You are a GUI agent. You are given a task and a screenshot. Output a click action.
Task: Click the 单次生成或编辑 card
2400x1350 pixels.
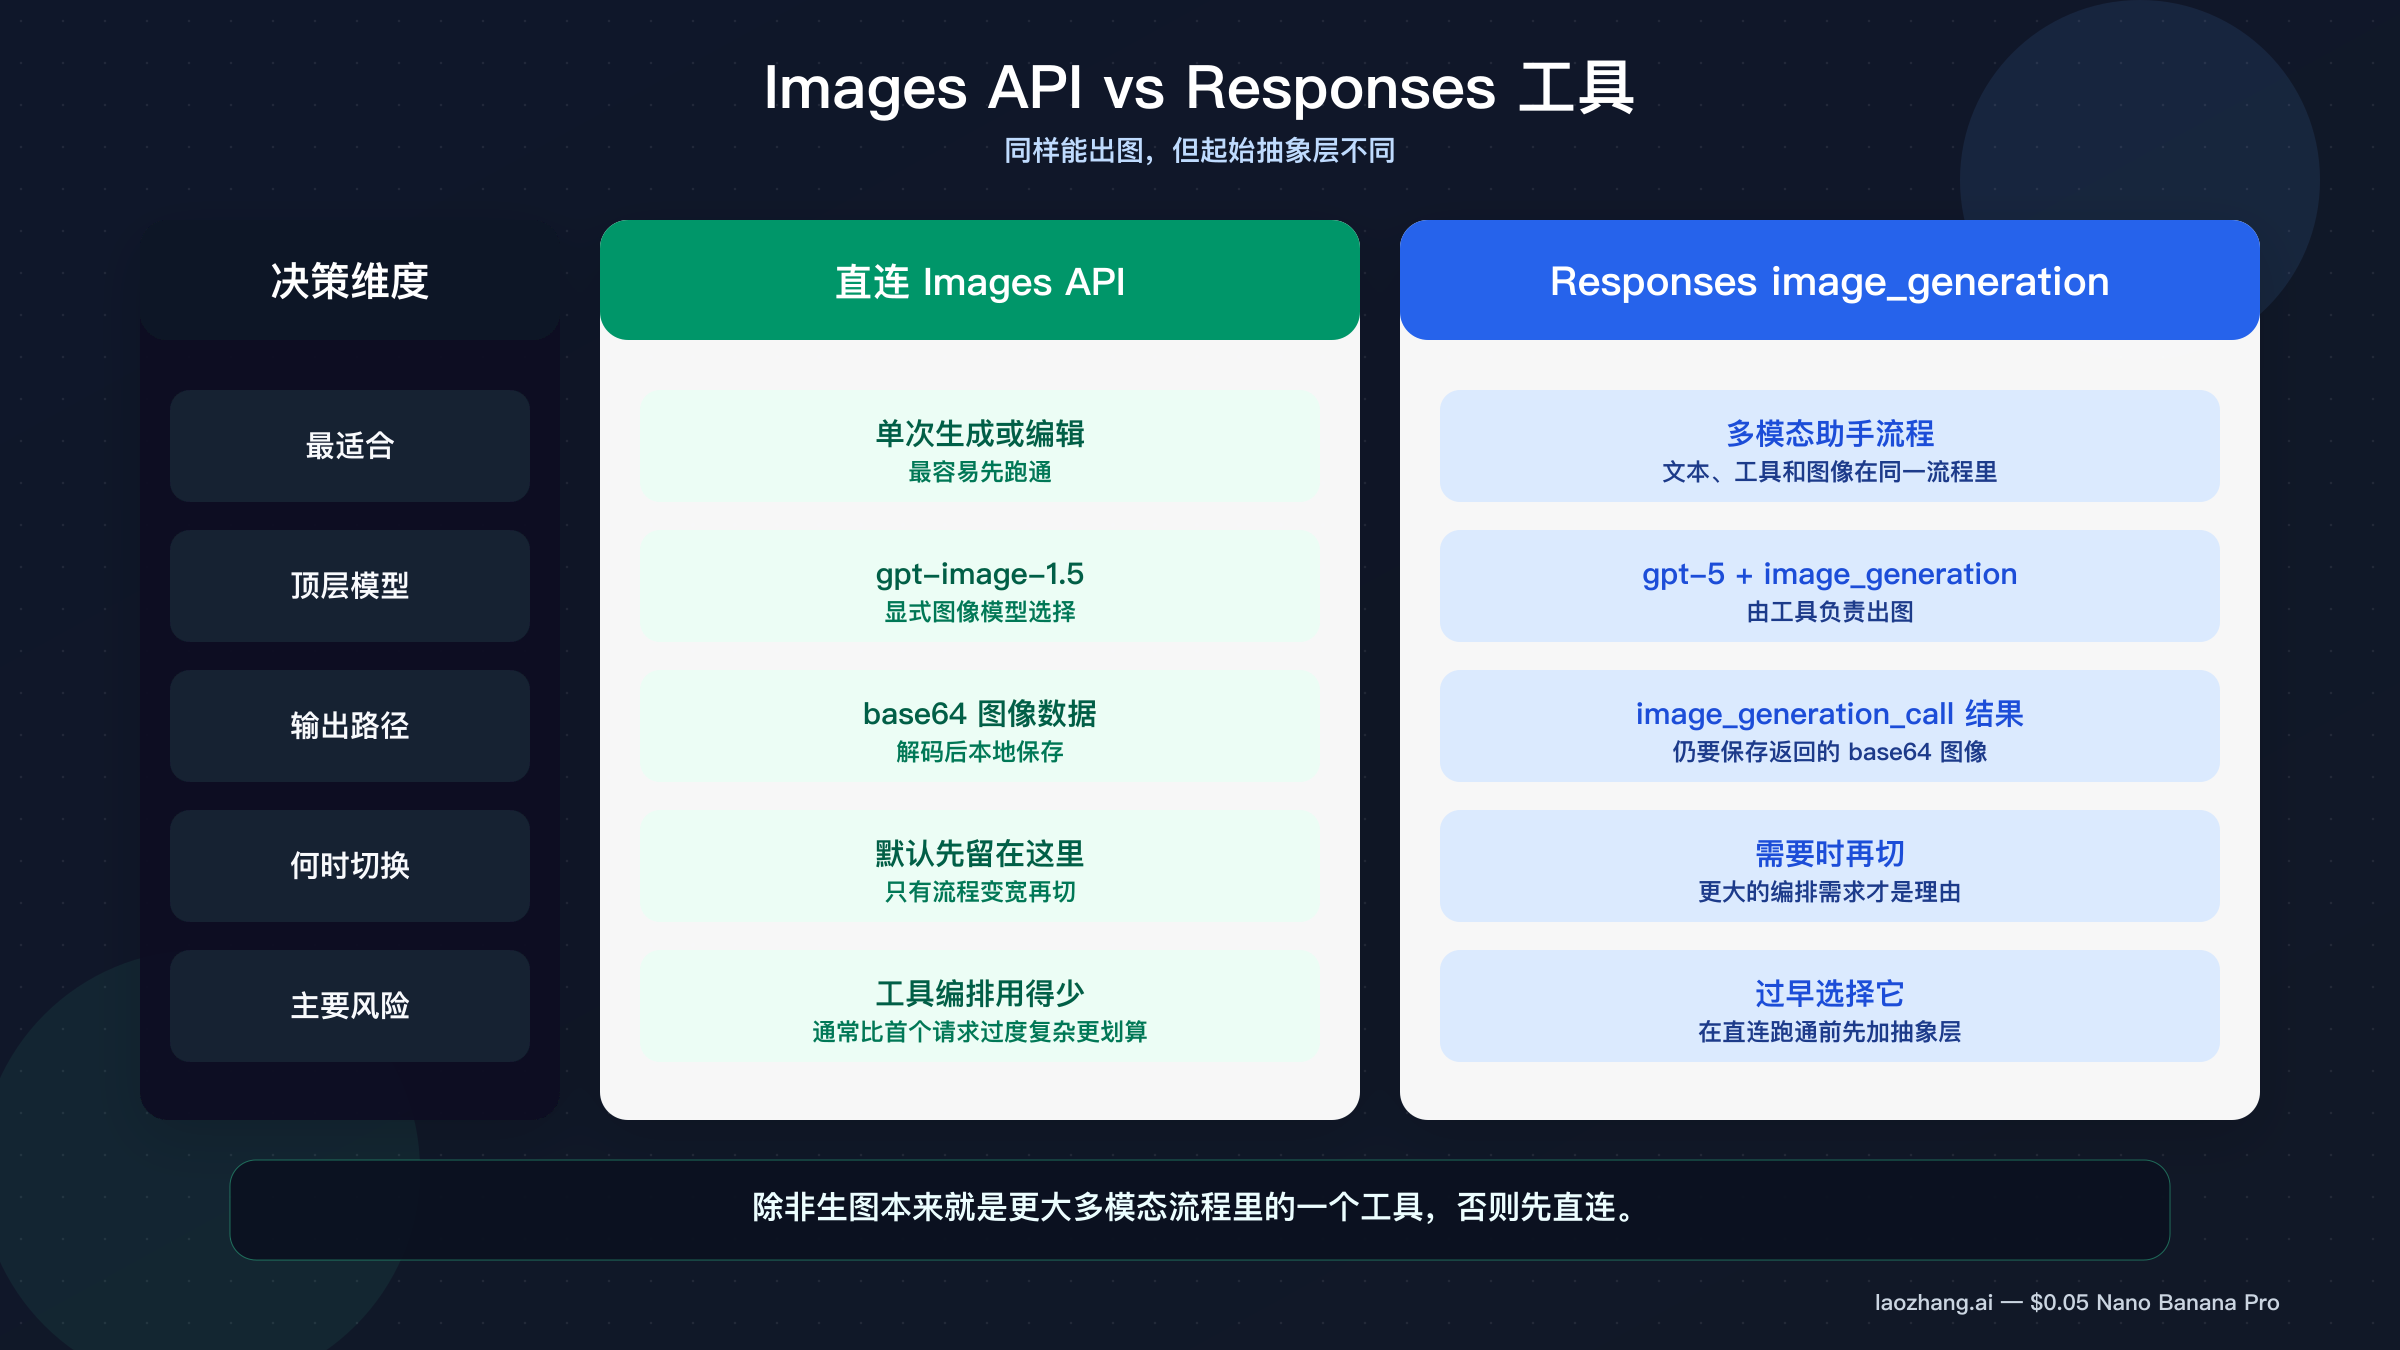click(x=979, y=446)
